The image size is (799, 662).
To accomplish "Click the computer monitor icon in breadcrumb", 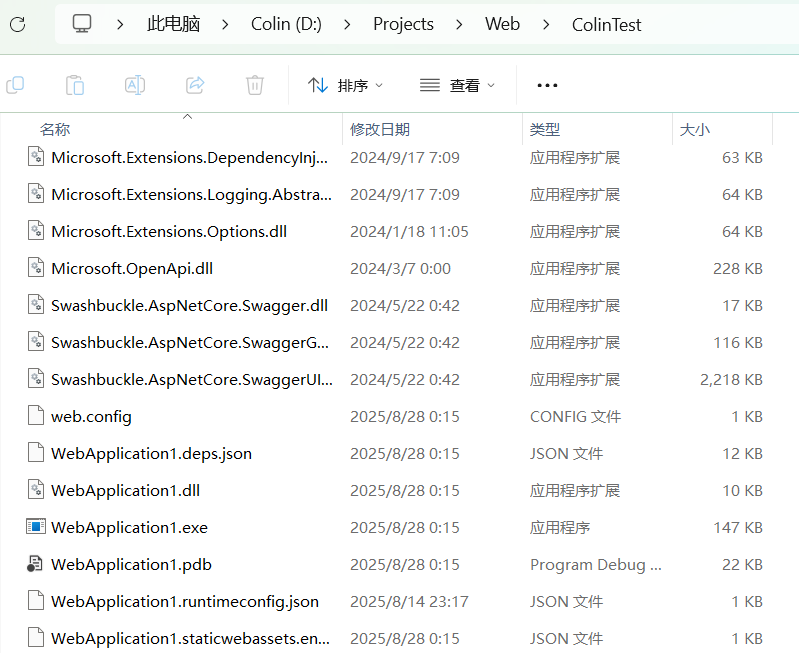I will (x=82, y=24).
